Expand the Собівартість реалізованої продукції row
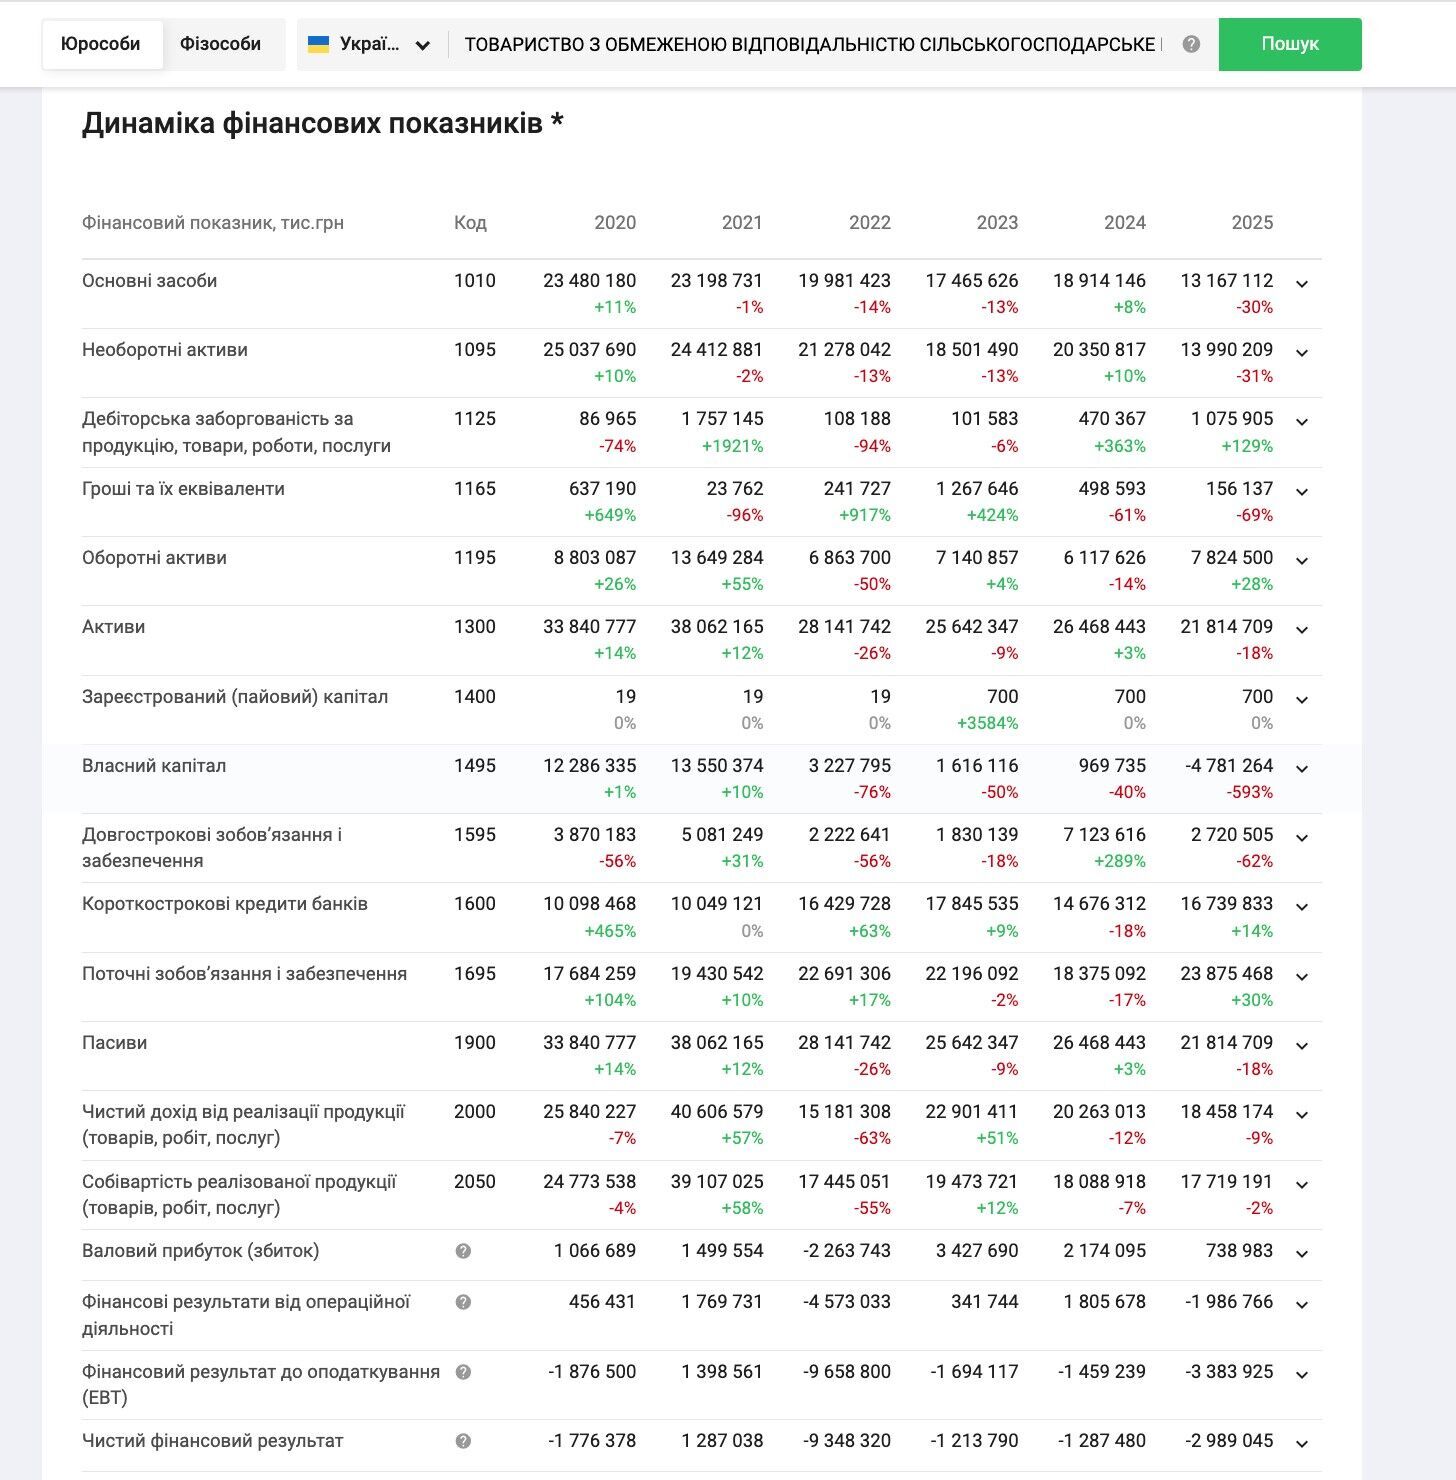Viewport: 1456px width, 1480px height. coord(1302,1185)
